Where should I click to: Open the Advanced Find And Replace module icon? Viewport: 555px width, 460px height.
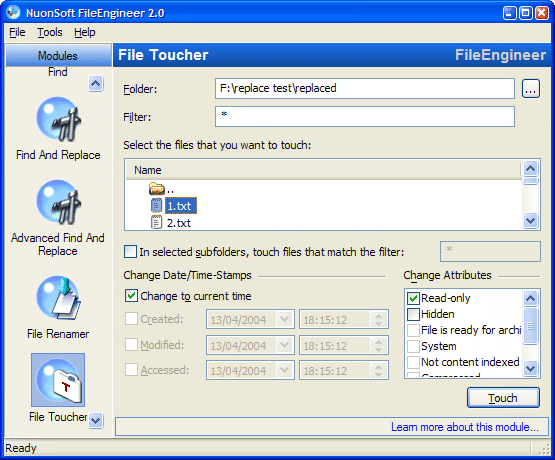(x=58, y=202)
